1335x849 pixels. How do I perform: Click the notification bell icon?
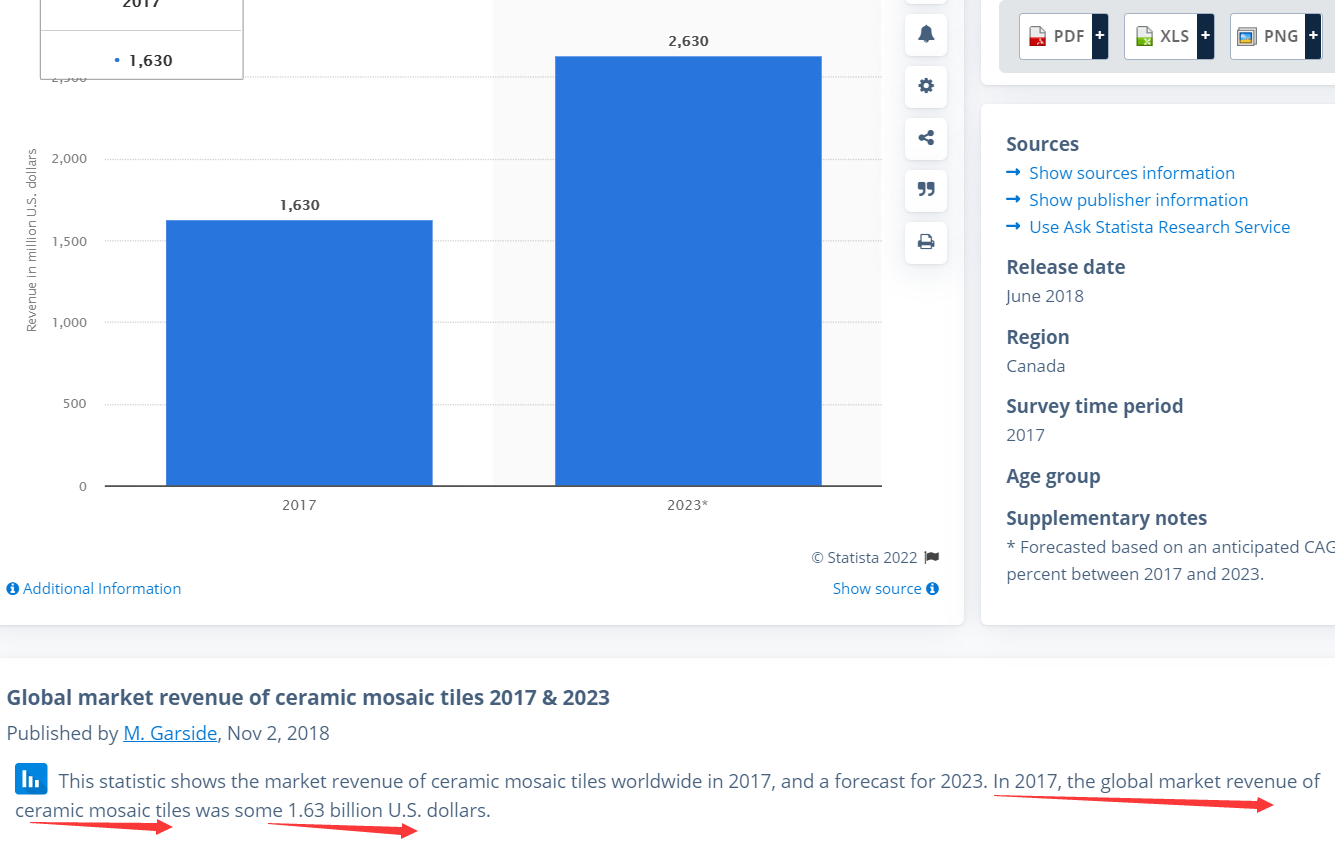[926, 34]
